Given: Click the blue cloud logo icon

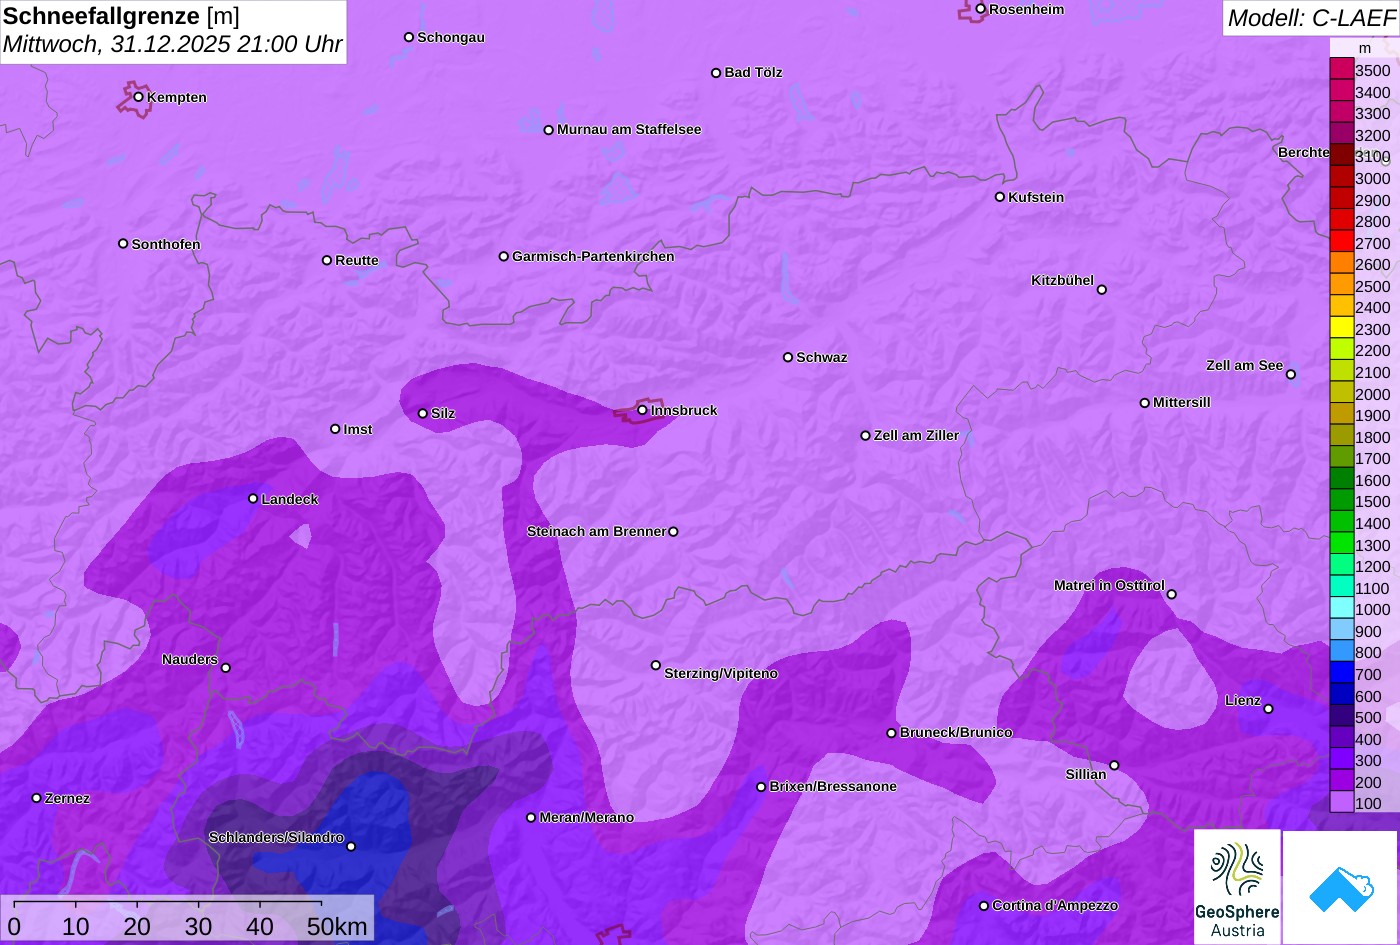Looking at the screenshot, I should (1341, 887).
